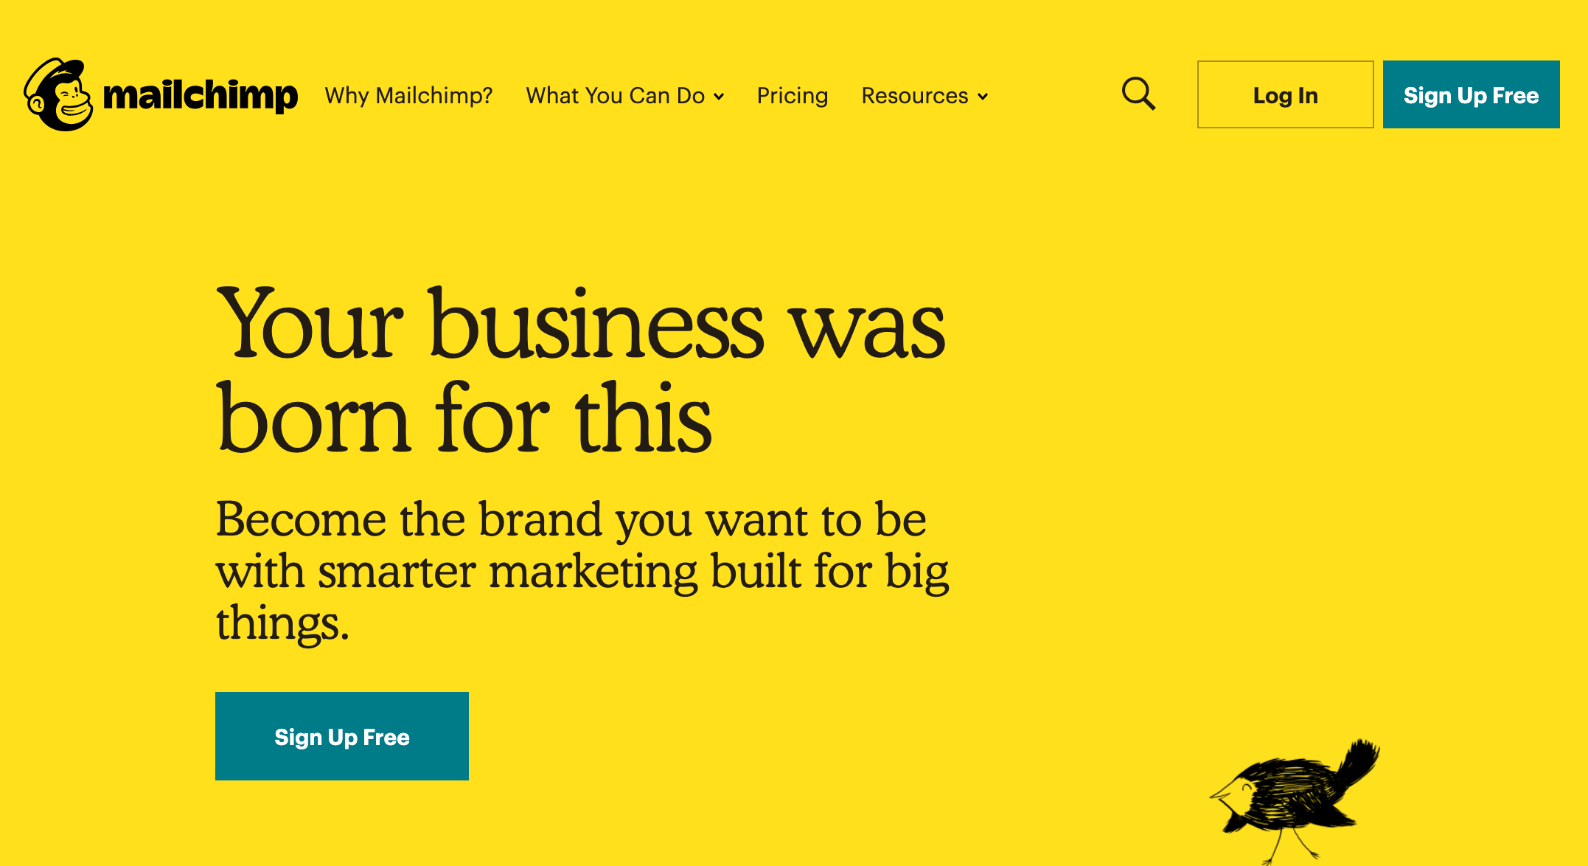
Task: Expand the What You Can Do dropdown
Action: [x=615, y=95]
